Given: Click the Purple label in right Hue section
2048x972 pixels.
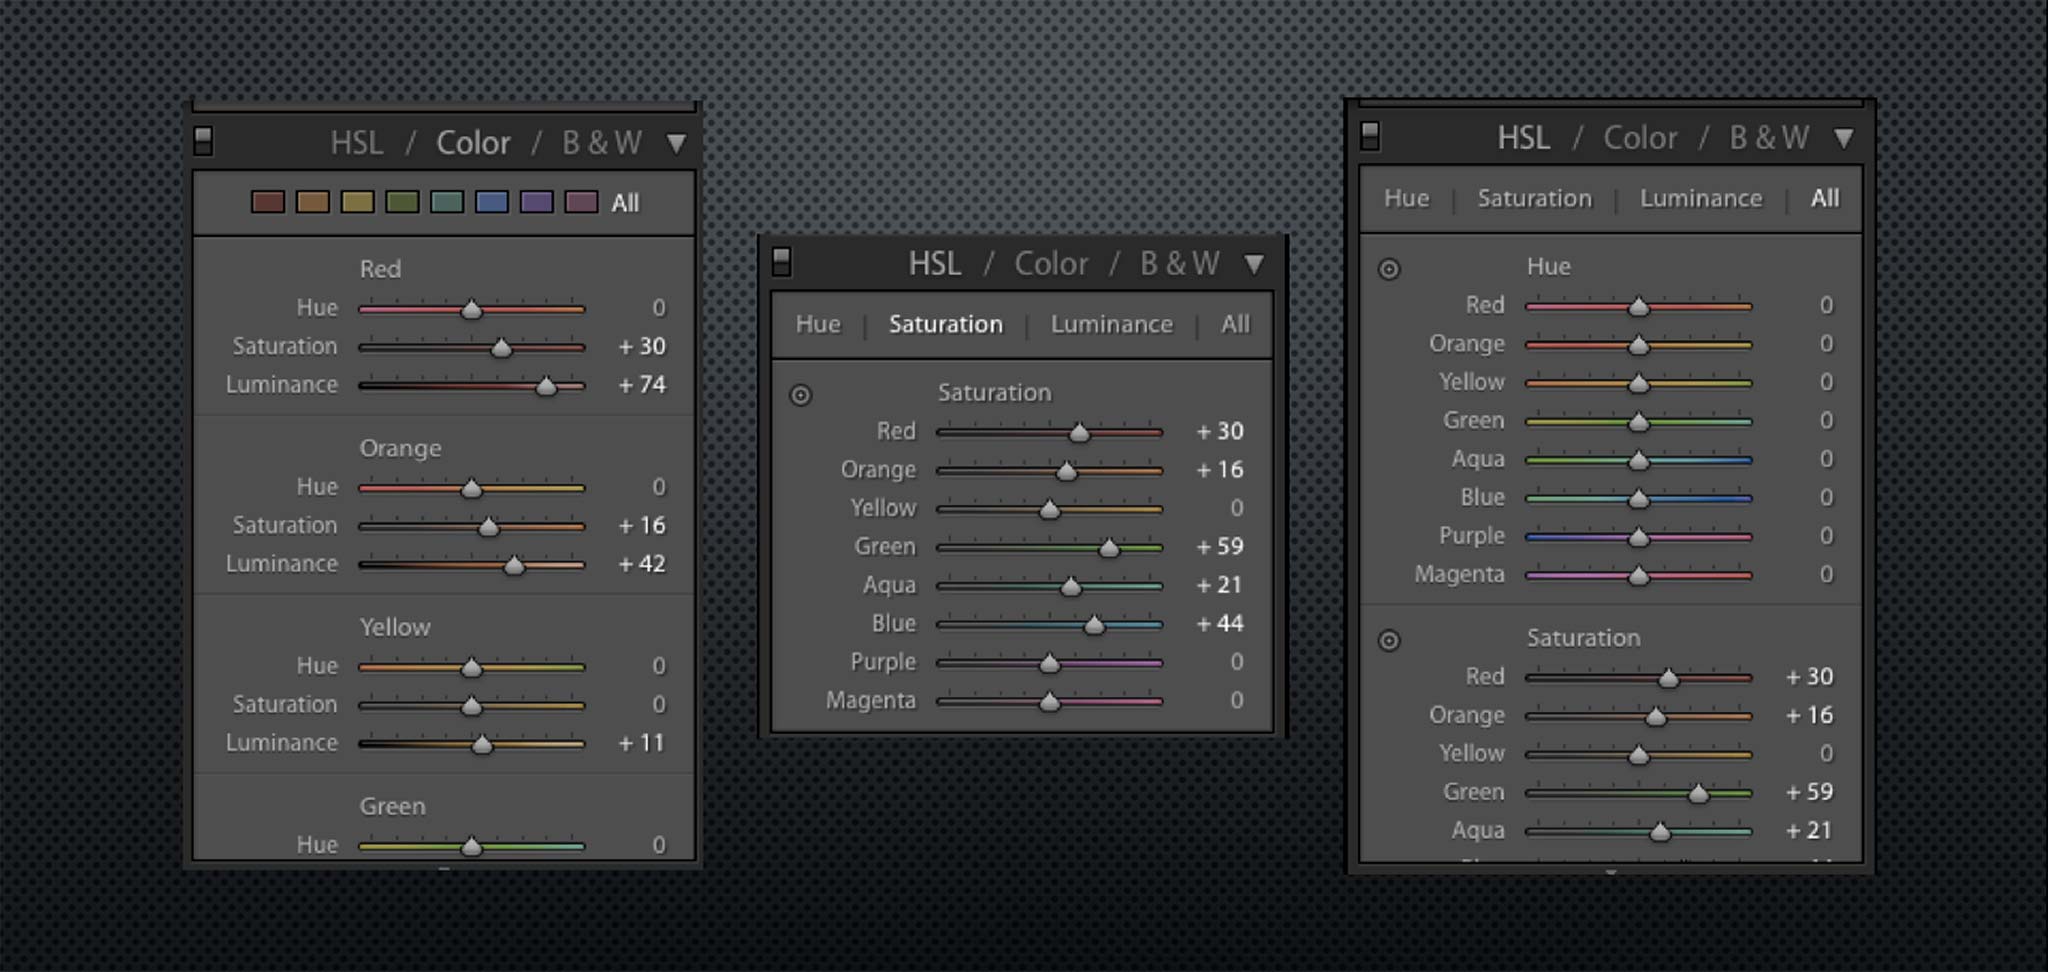Looking at the screenshot, I should 1471,537.
